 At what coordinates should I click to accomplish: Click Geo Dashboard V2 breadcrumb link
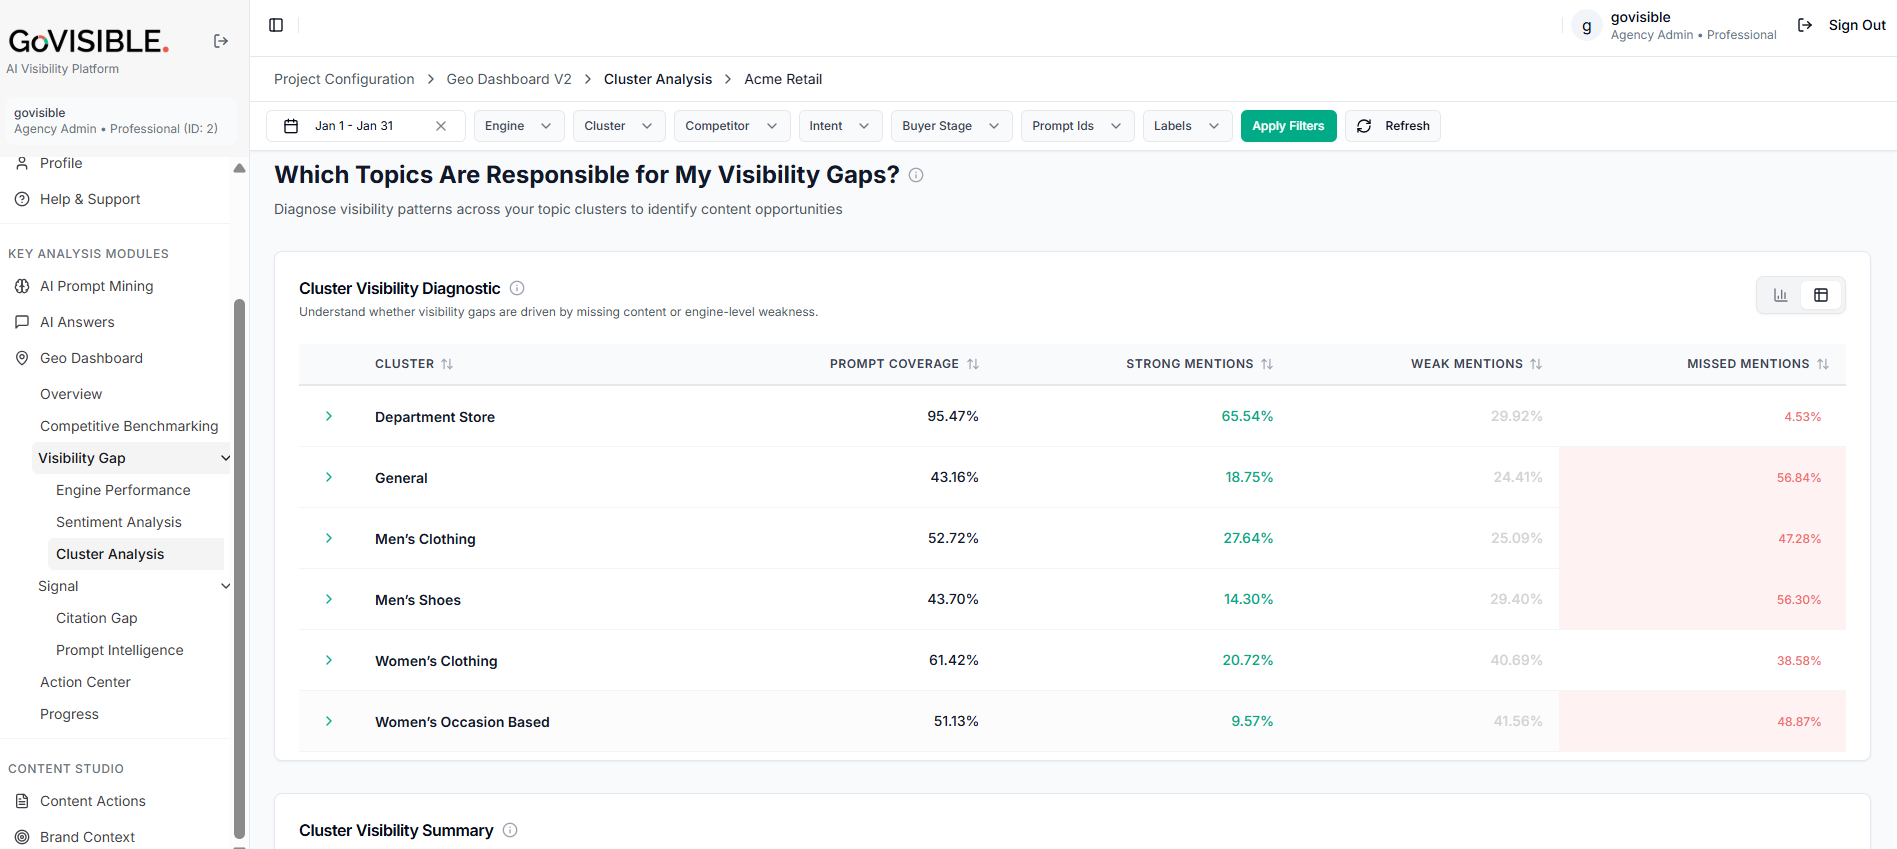509,79
